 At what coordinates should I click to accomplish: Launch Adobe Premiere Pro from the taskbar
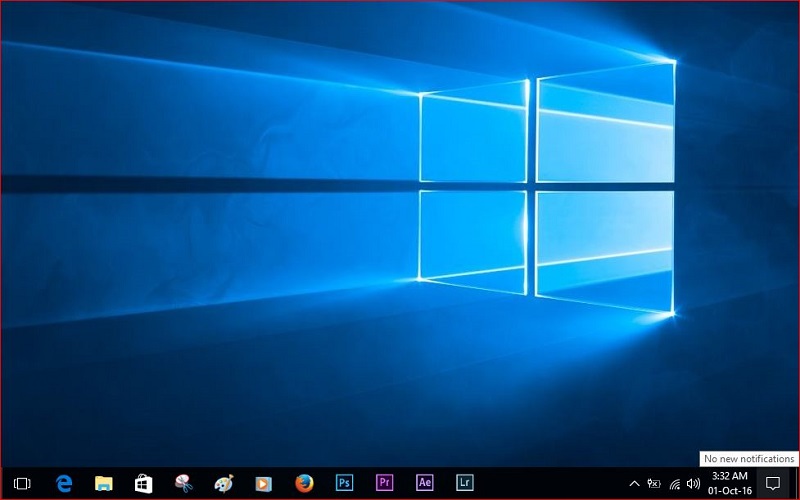coord(384,483)
